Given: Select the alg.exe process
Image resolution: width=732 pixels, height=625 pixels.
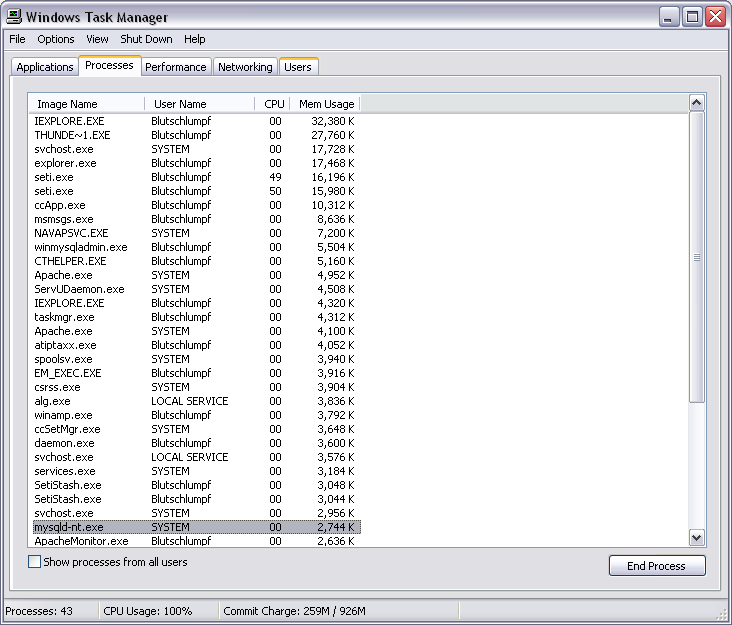Looking at the screenshot, I should coord(196,401).
